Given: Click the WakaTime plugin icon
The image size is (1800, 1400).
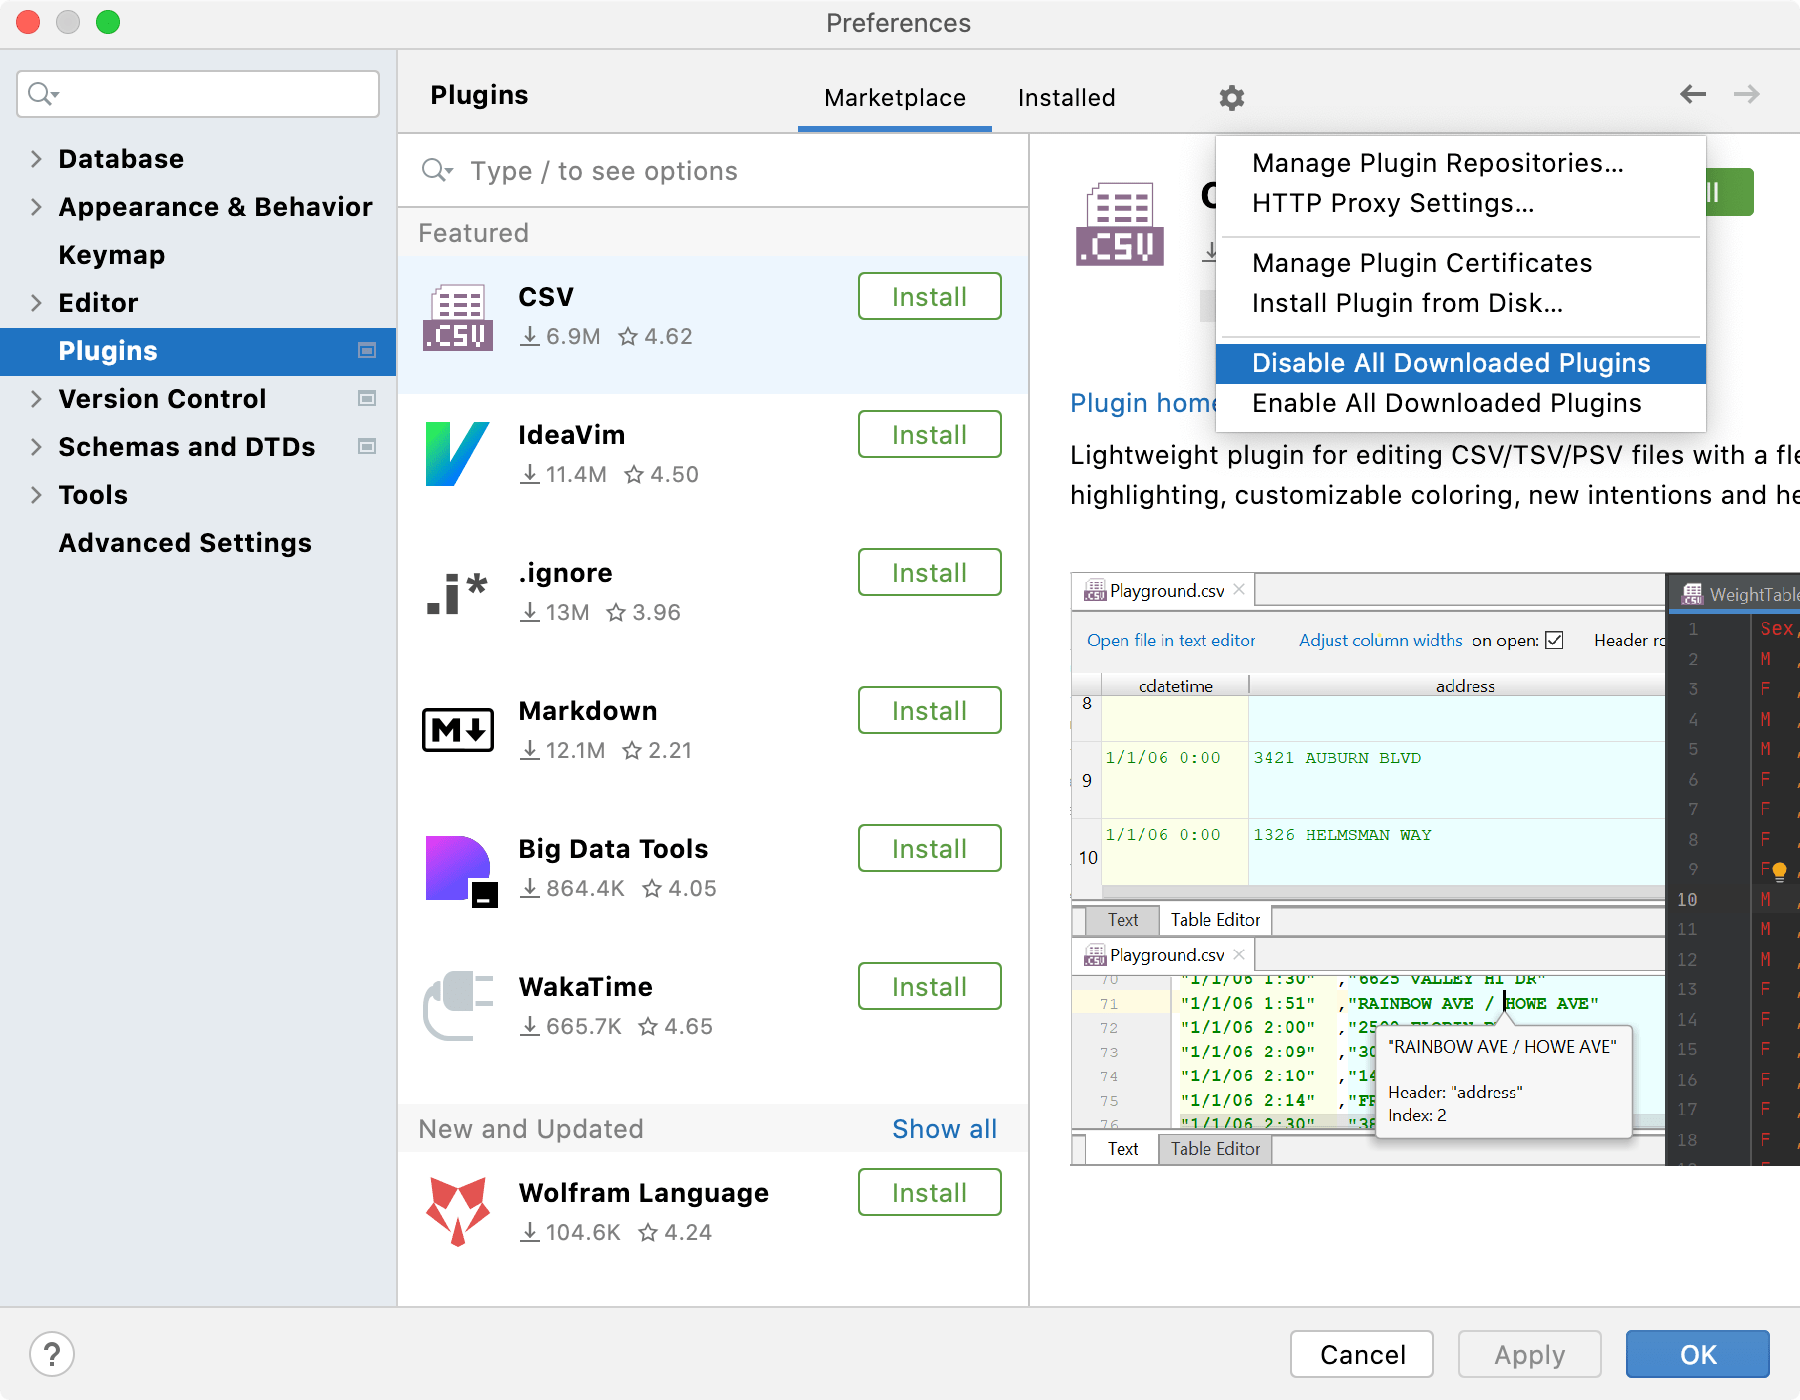Looking at the screenshot, I should point(458,1007).
